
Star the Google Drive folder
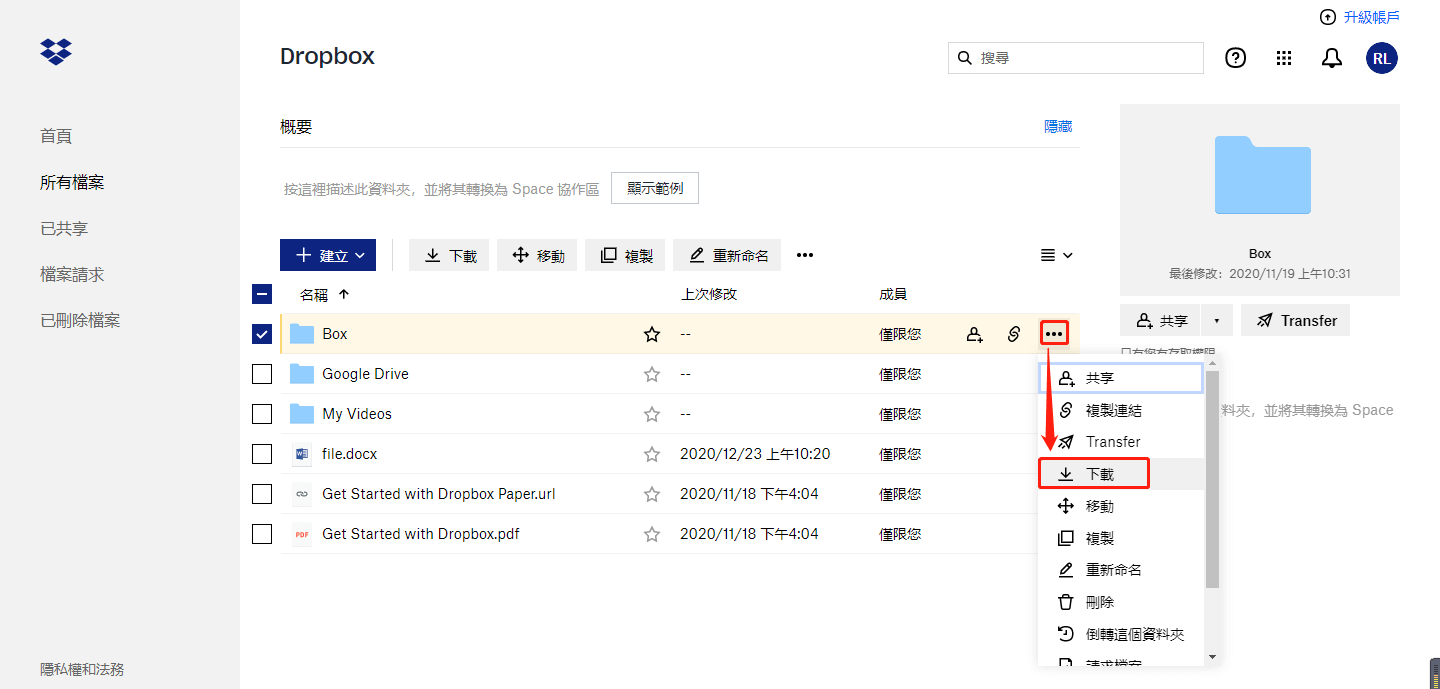pyautogui.click(x=652, y=374)
